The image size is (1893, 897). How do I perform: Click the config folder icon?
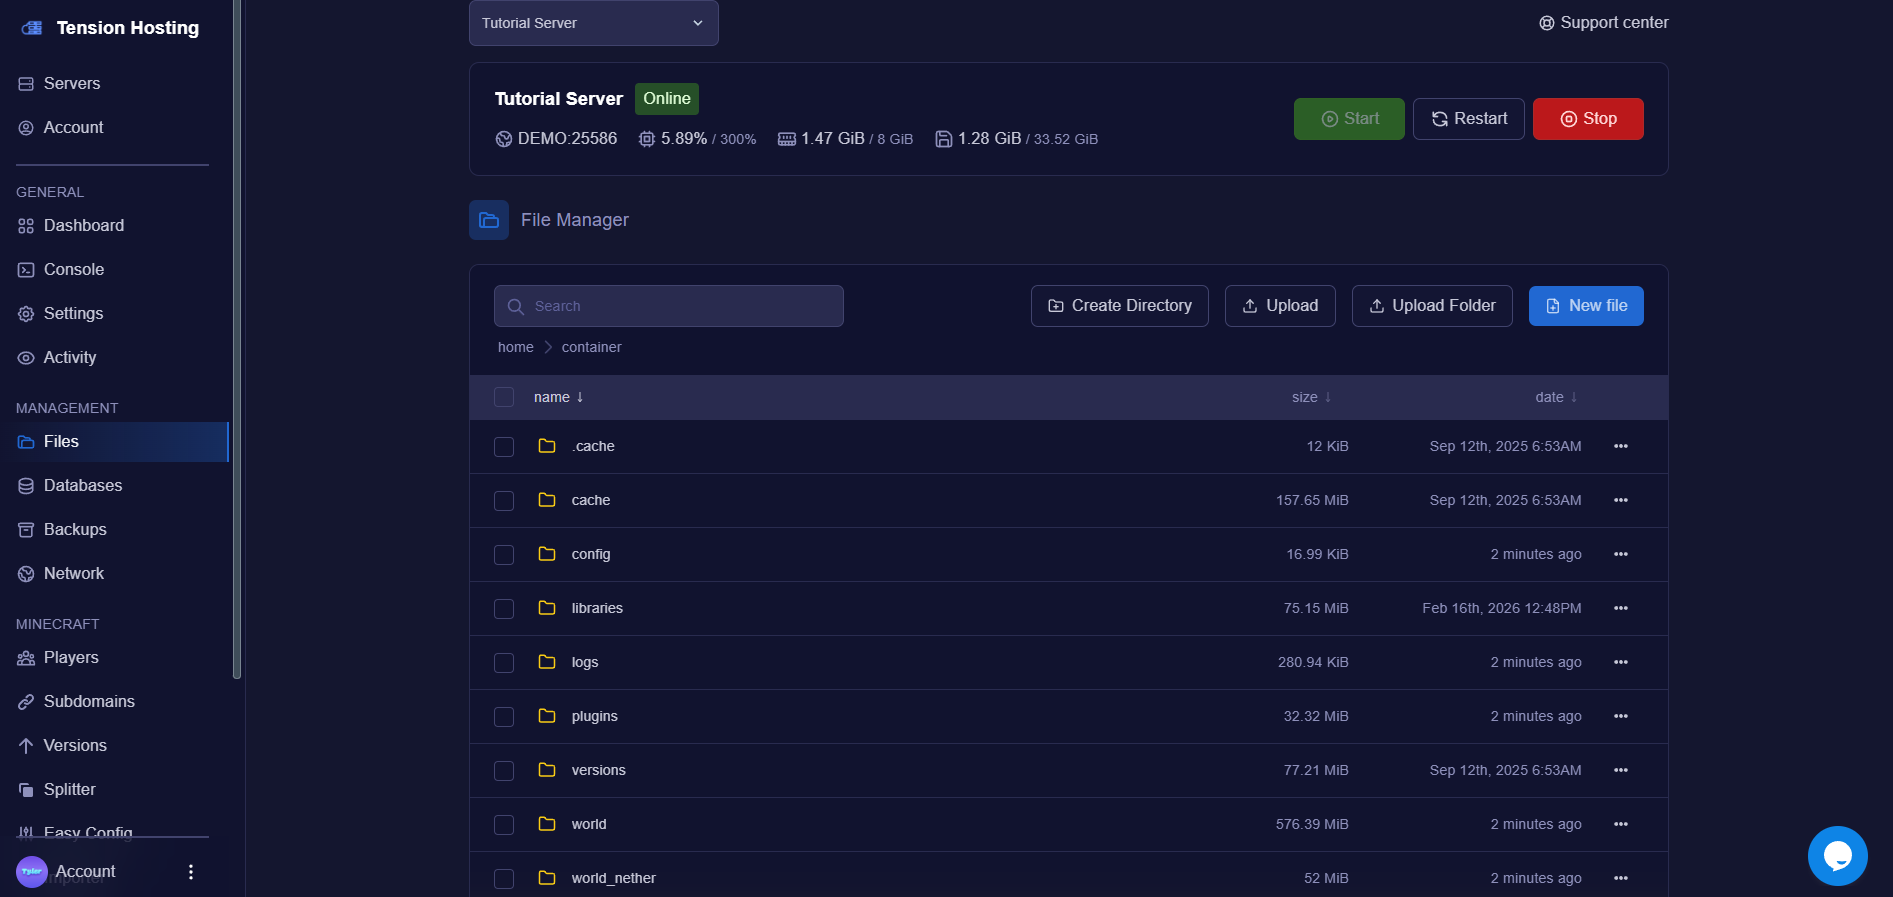pos(547,554)
